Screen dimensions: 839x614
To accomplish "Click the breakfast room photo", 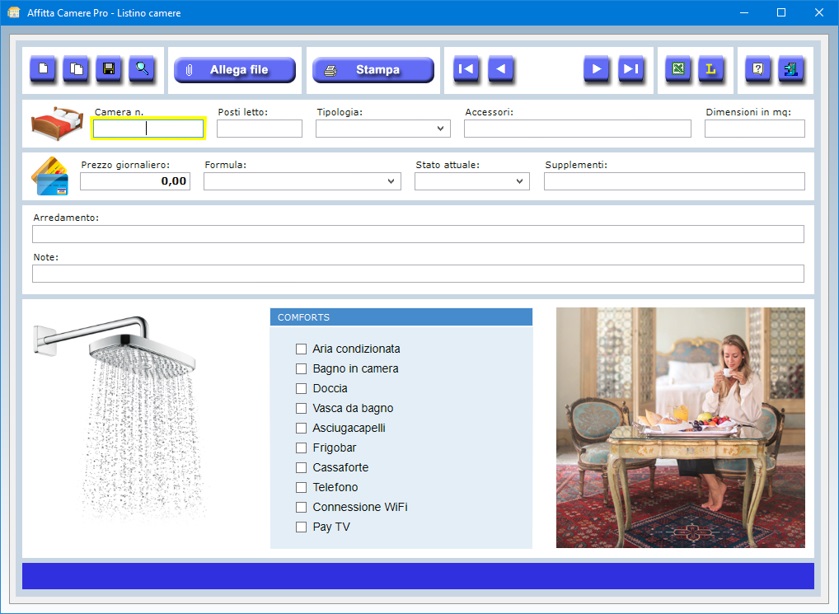I will 680,427.
